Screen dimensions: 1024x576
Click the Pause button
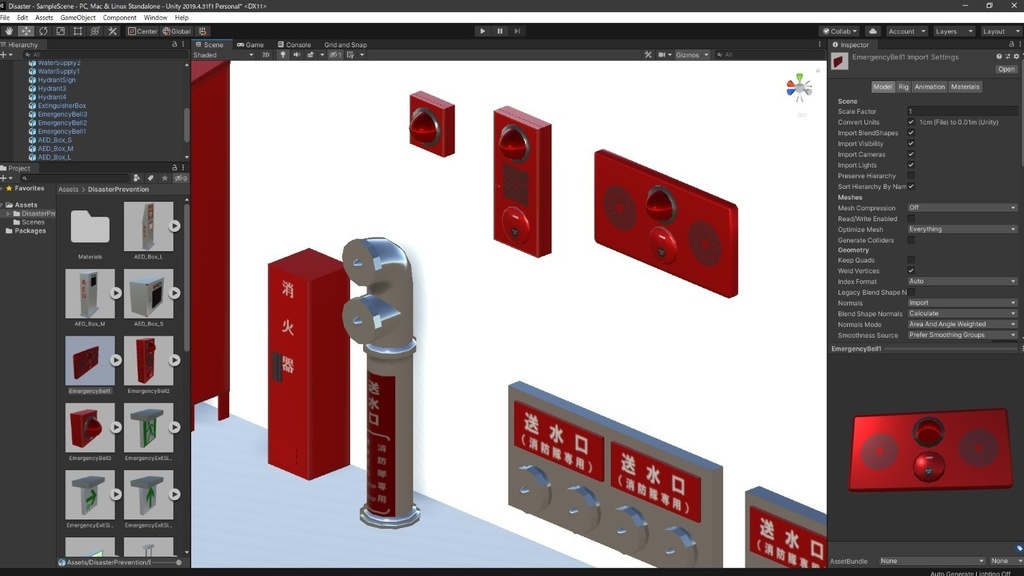coord(500,31)
